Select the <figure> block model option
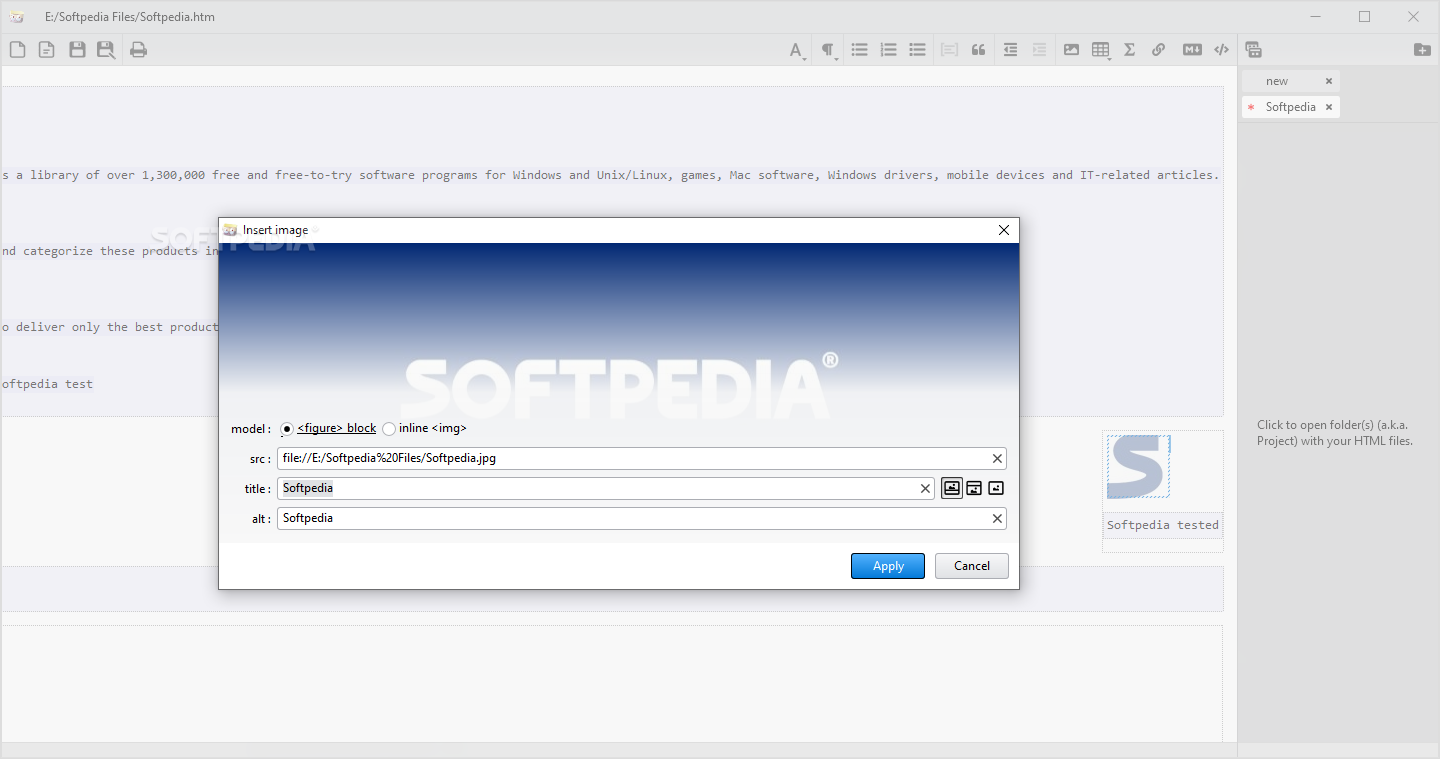This screenshot has width=1440, height=759. point(329,428)
